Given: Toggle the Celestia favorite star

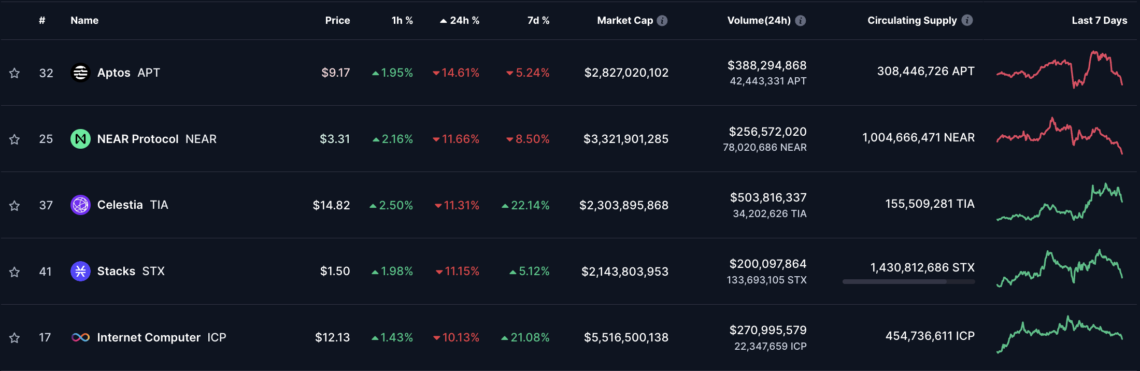Looking at the screenshot, I should pos(14,205).
